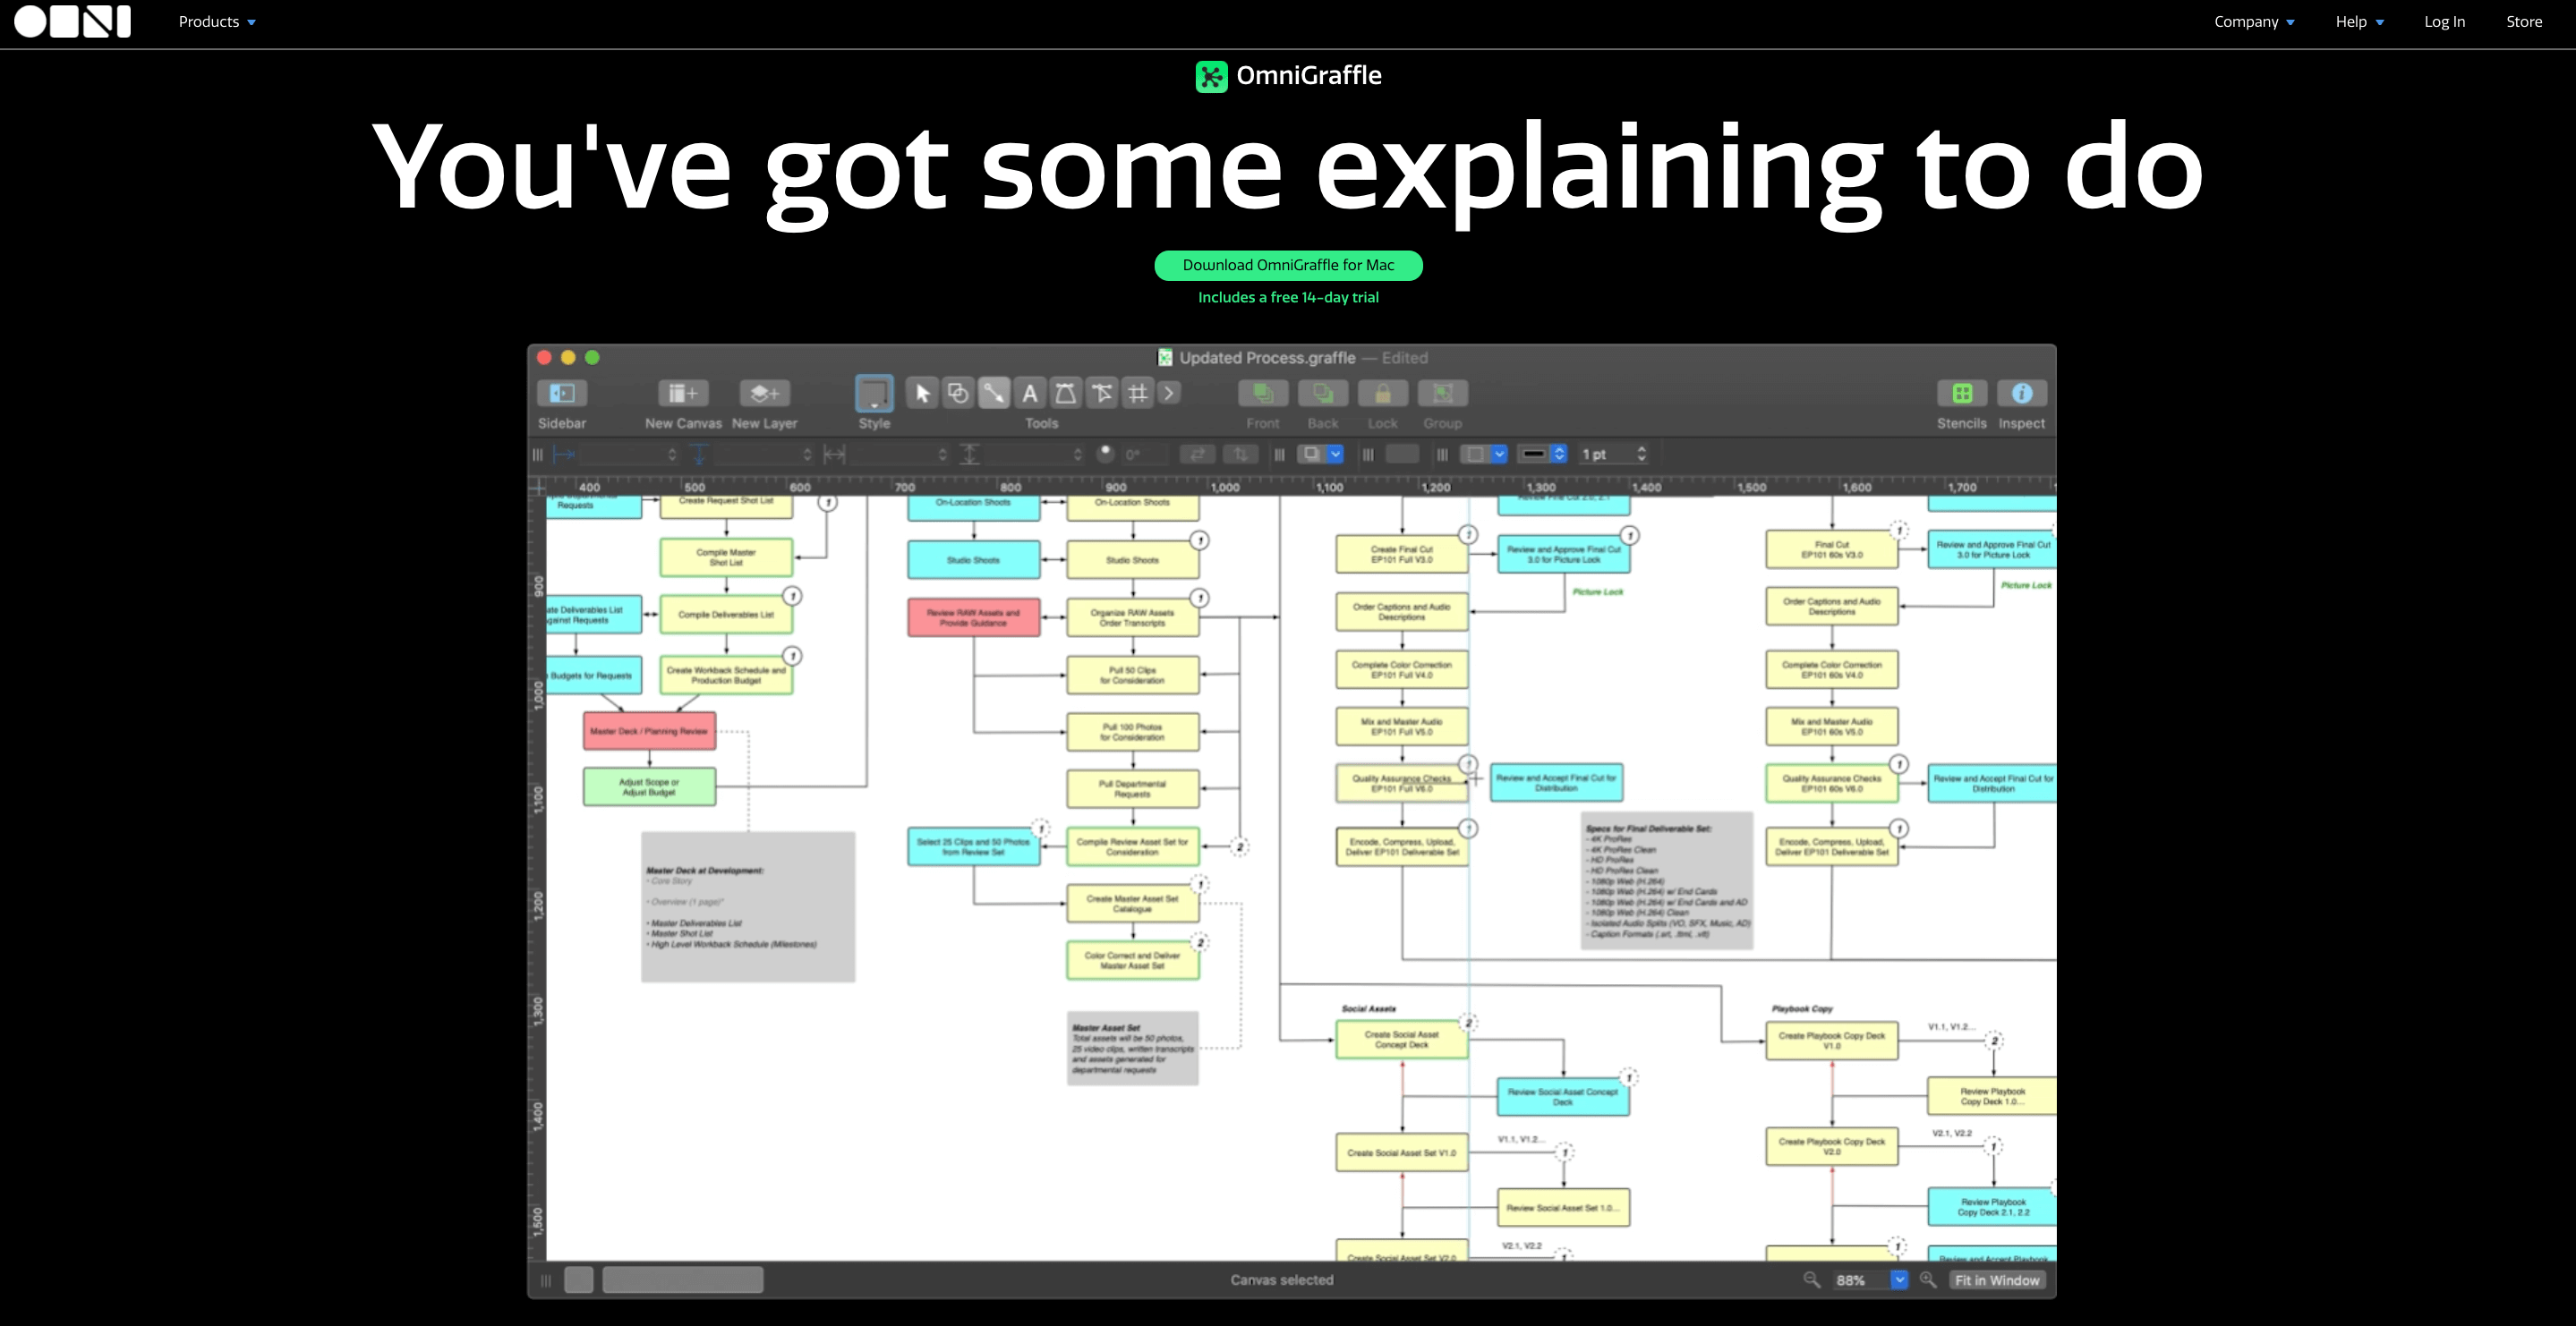Select the Pull 100 Photos for Consideration box

click(1132, 732)
